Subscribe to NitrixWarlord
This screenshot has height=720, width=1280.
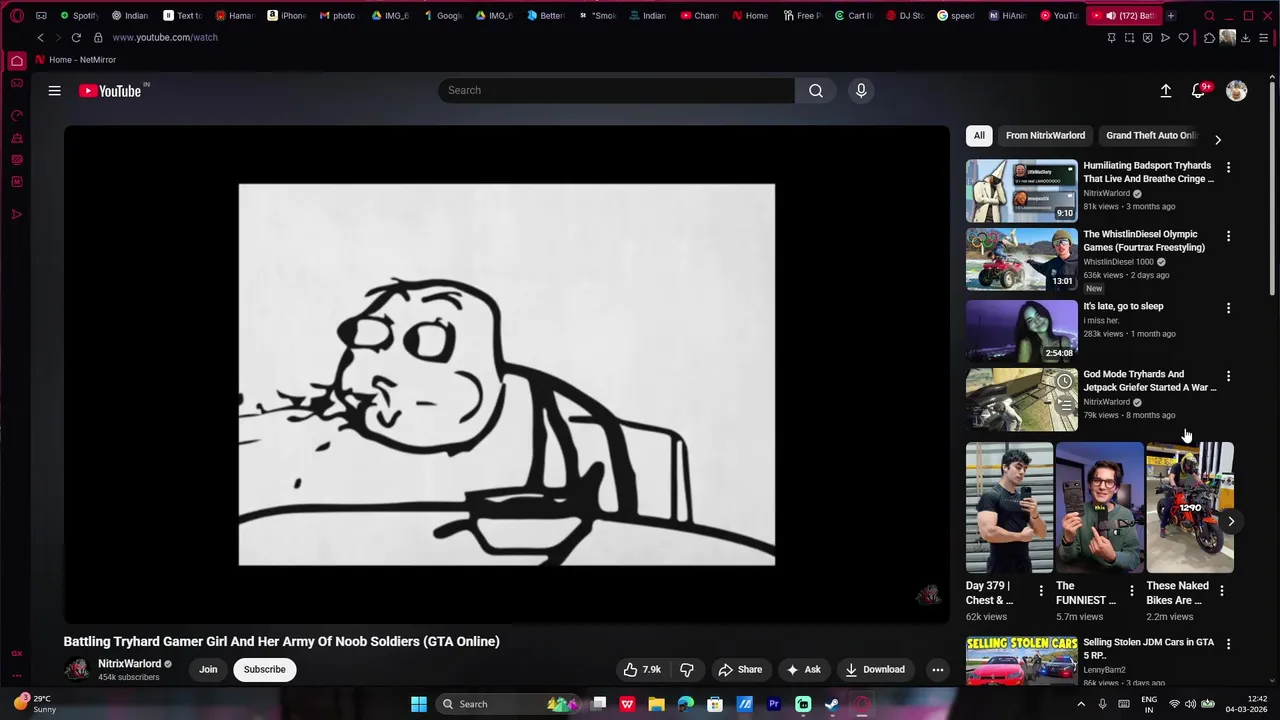(265, 670)
